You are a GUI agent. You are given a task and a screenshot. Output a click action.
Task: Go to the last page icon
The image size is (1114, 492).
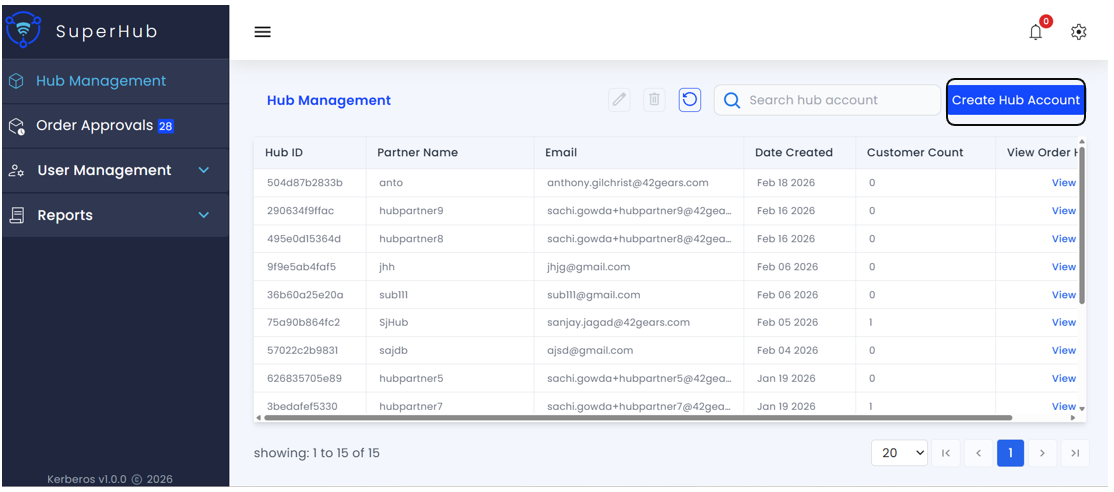click(1075, 453)
